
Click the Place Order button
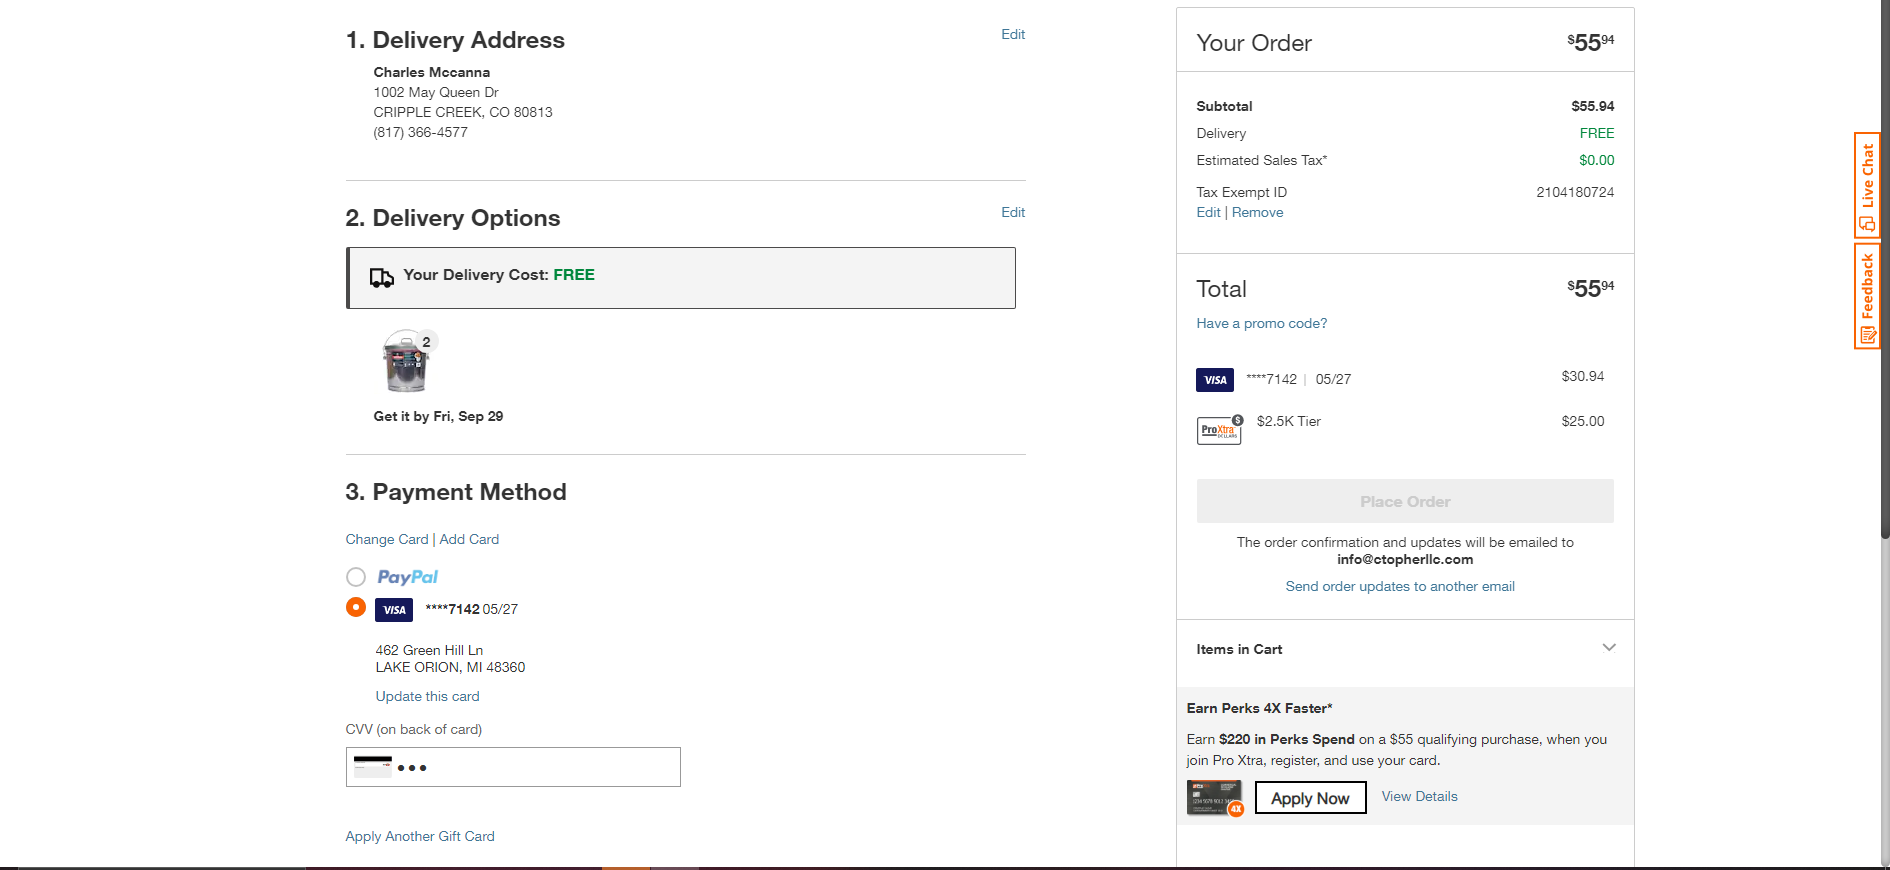[x=1405, y=501]
